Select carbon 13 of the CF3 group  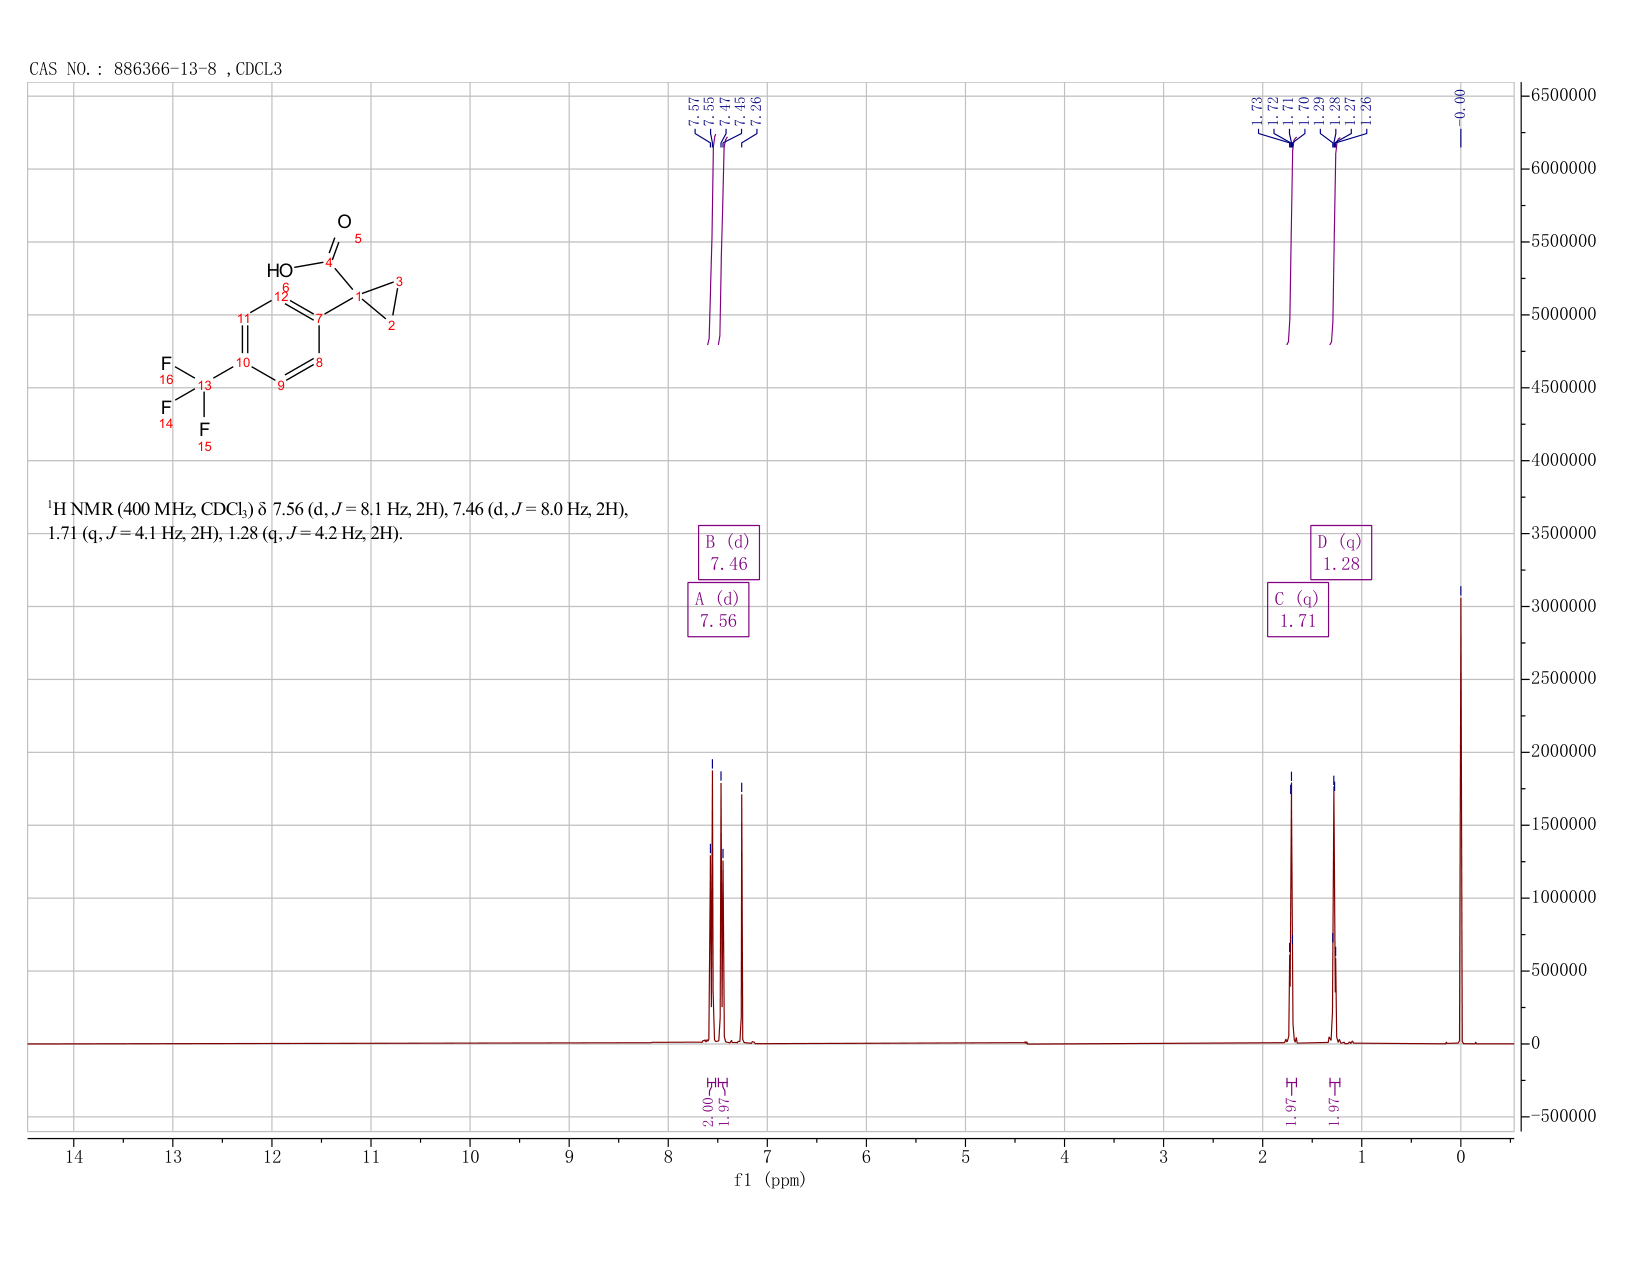[x=204, y=386]
